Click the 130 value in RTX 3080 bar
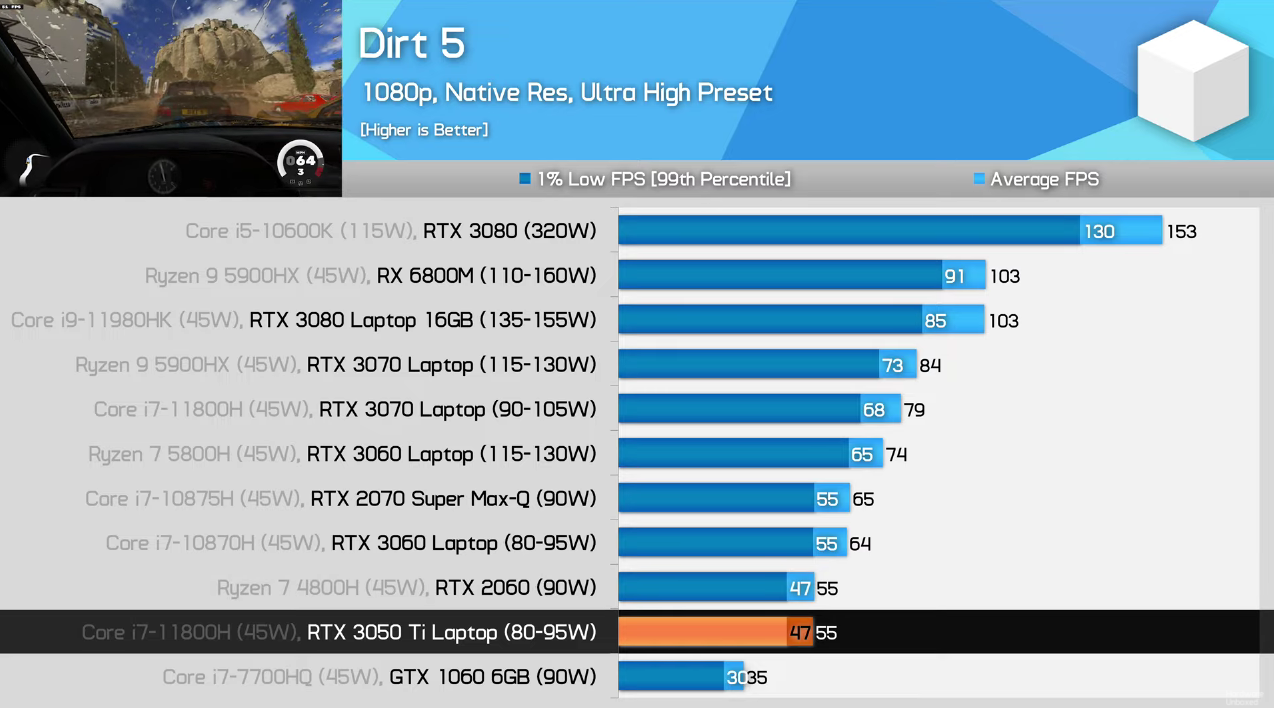 [1099, 232]
